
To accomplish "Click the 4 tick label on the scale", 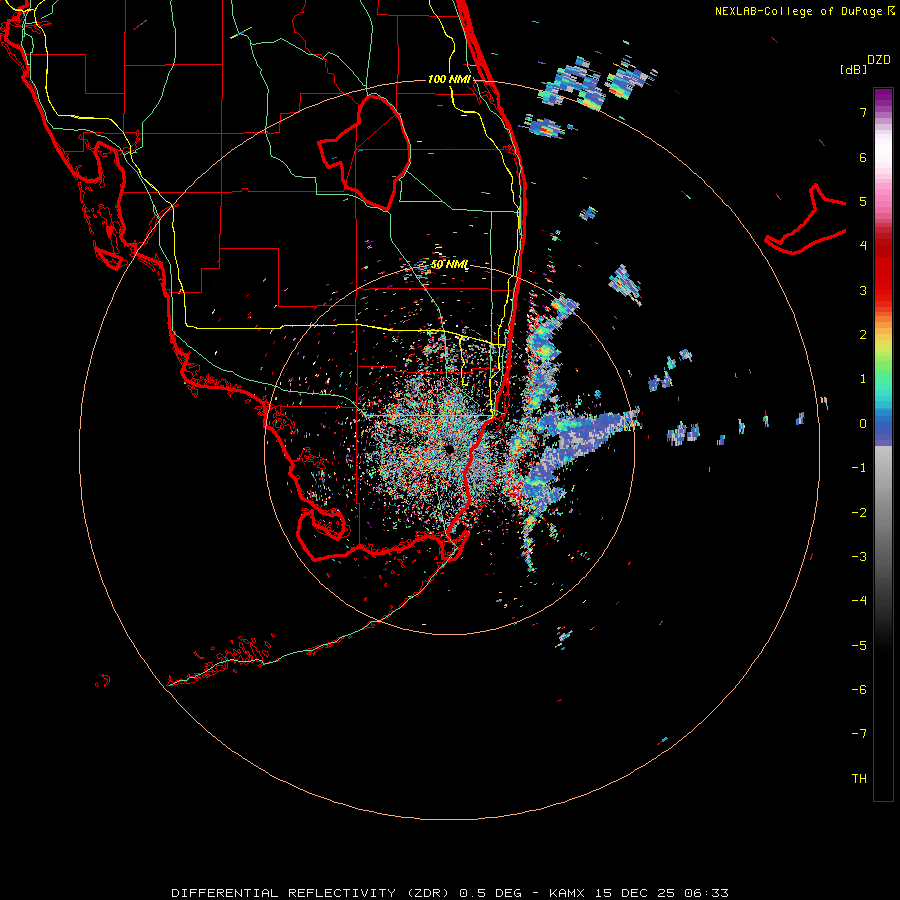I will pyautogui.click(x=863, y=246).
